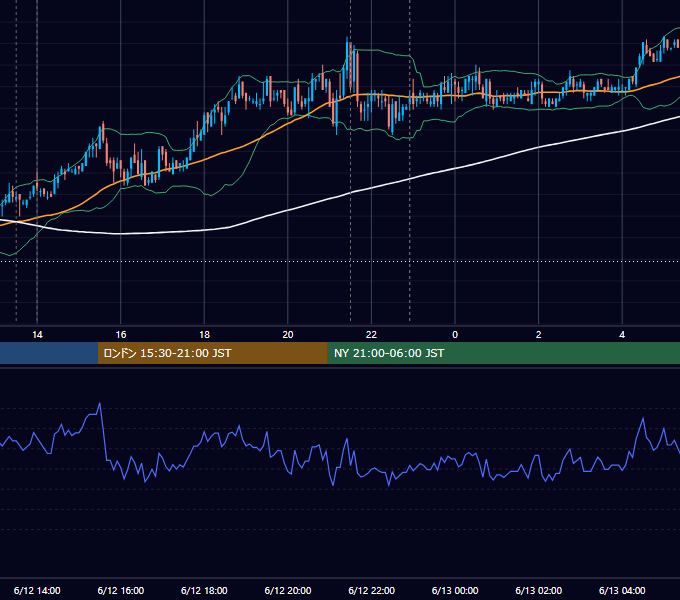Click the NY 21:00-06:00 JST session bar
The width and height of the screenshot is (680, 600).
coord(503,353)
